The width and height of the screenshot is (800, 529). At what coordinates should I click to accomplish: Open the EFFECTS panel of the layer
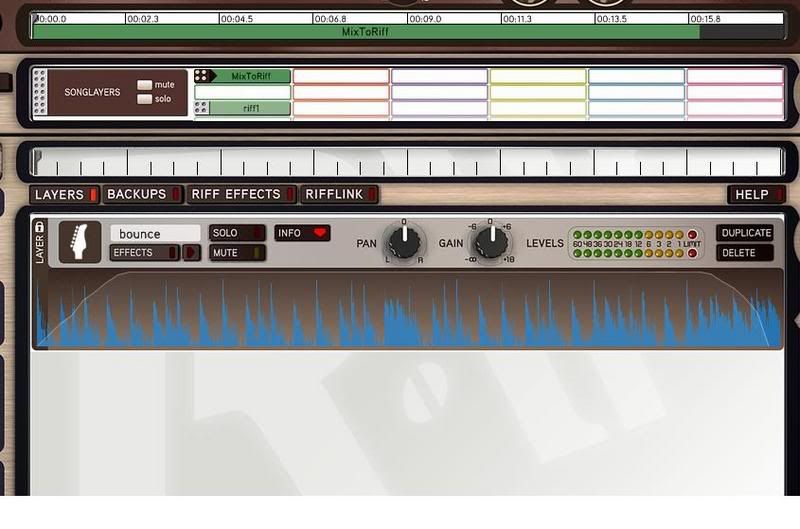click(x=144, y=253)
